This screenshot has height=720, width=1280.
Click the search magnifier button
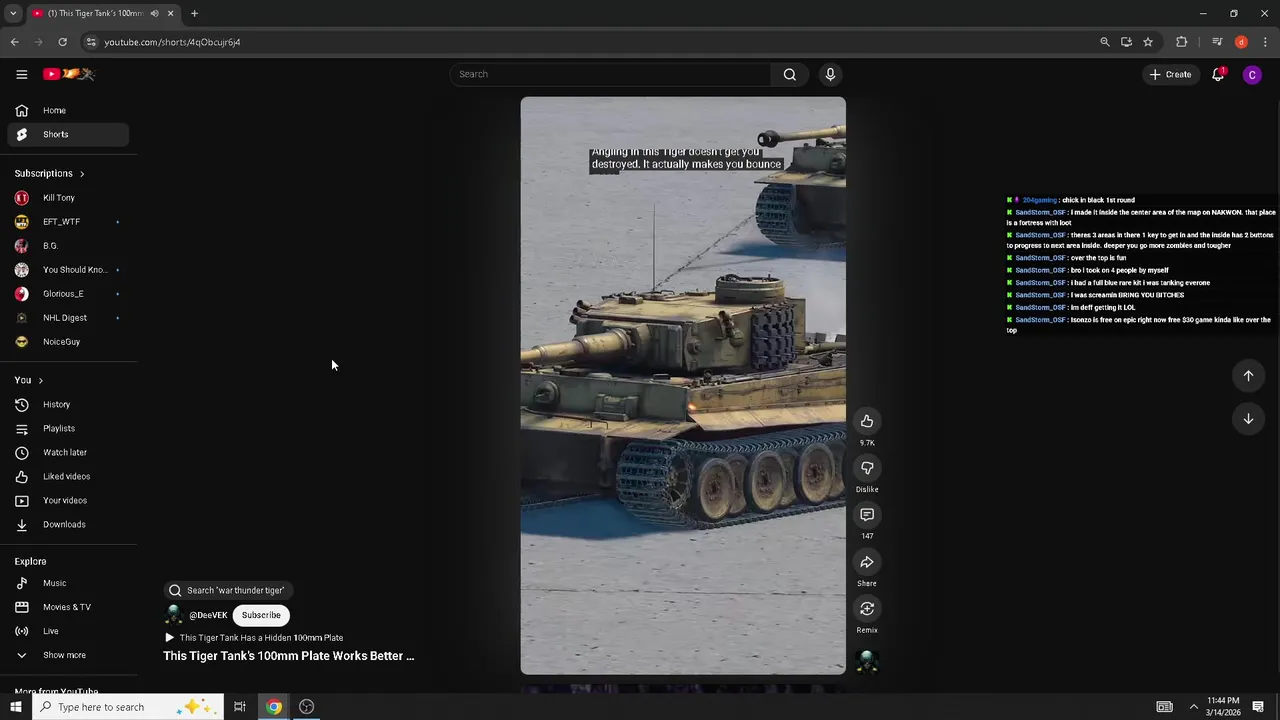pos(790,74)
